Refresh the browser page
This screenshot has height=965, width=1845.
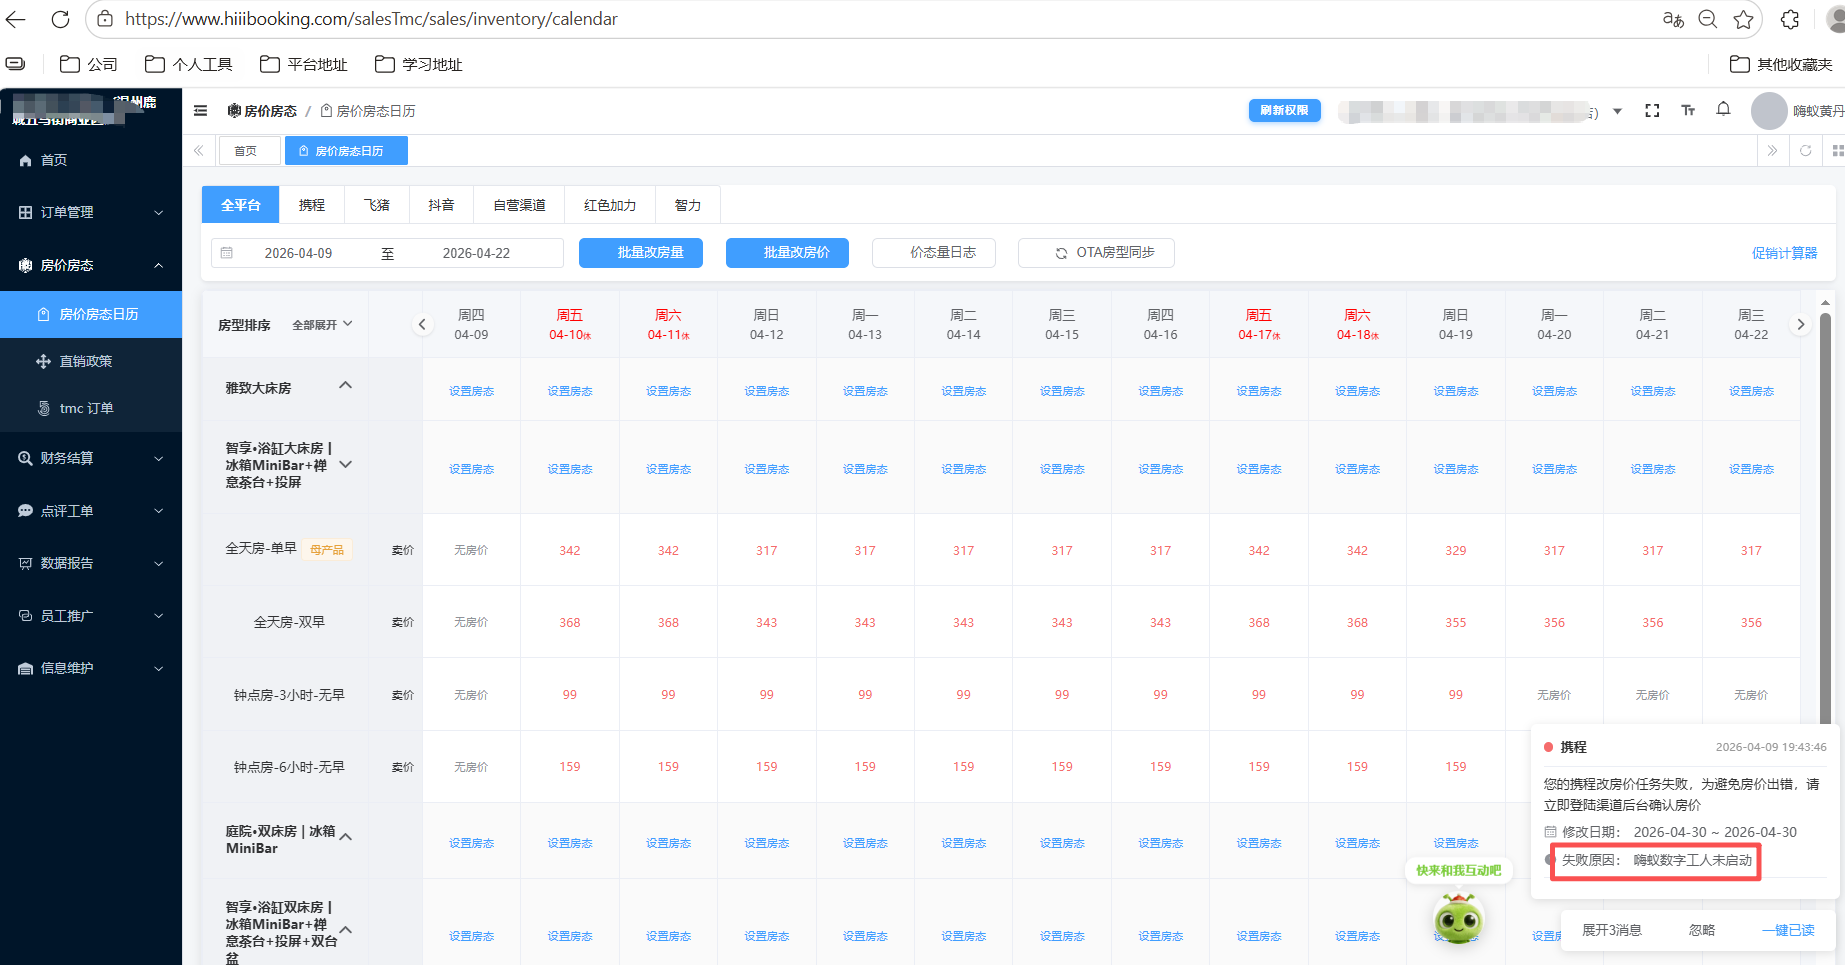point(60,19)
